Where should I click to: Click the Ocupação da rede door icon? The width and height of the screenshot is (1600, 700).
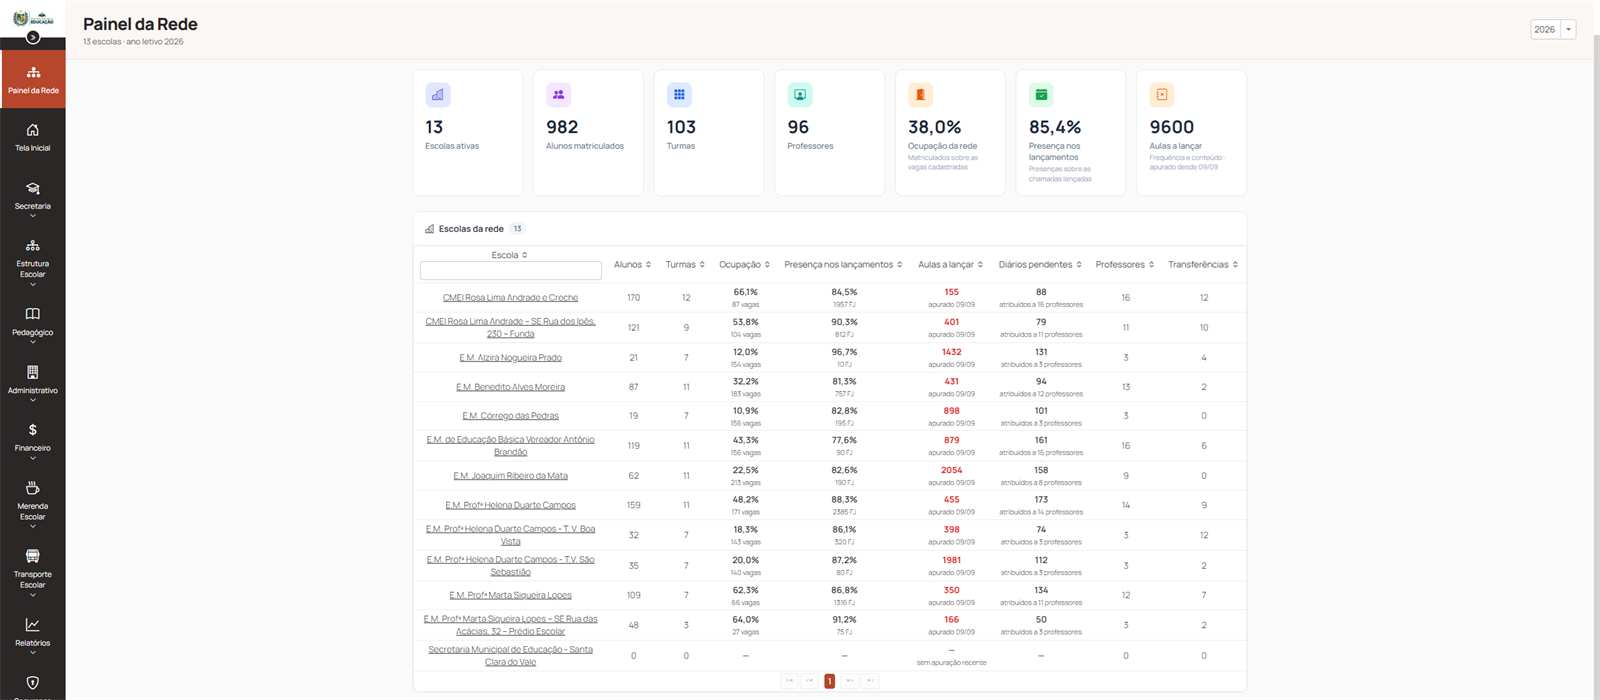[921, 95]
